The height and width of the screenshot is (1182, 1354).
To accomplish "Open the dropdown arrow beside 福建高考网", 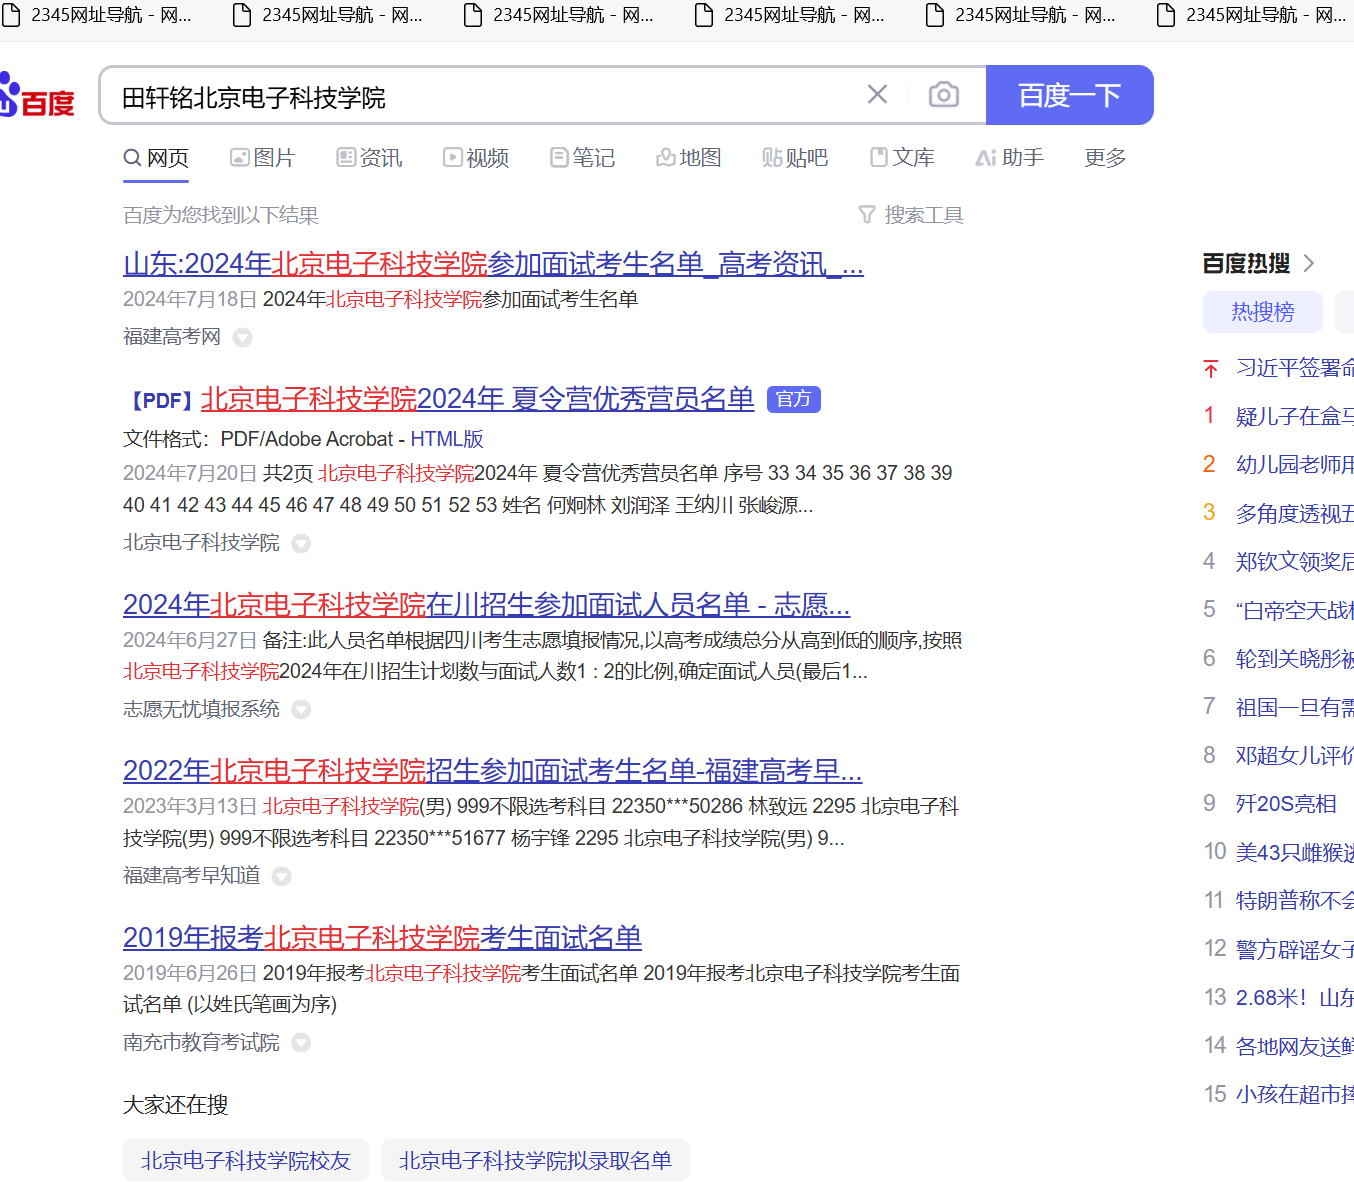I will tap(242, 338).
